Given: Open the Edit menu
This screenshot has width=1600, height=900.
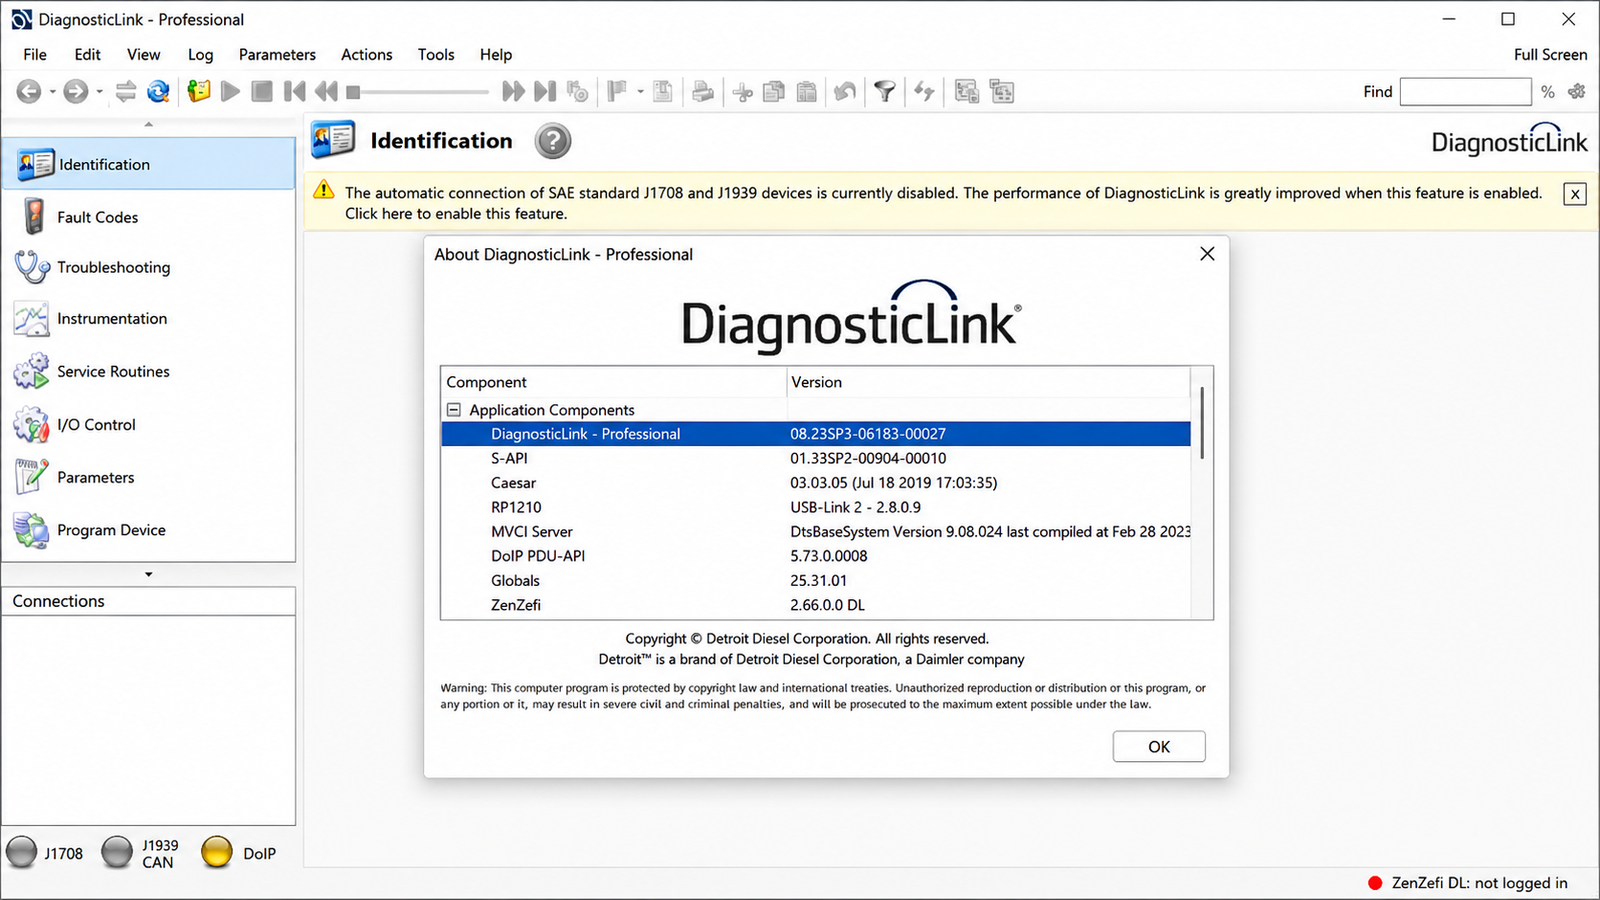Looking at the screenshot, I should 87,55.
